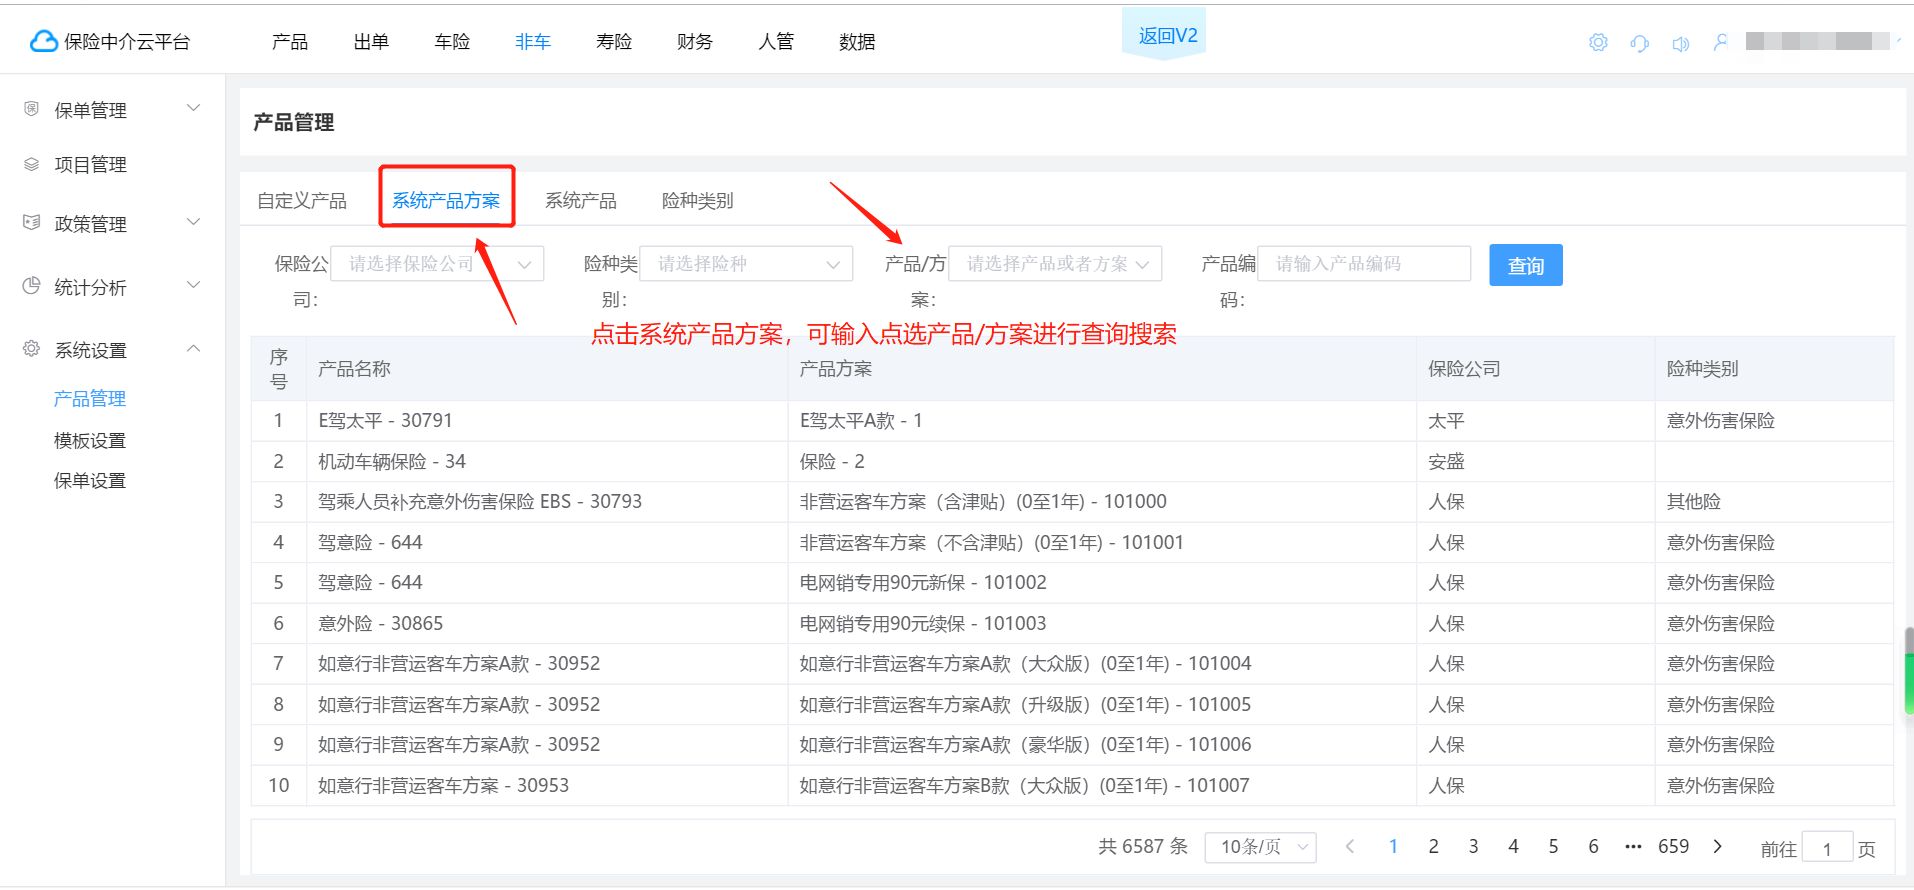
Task: Open the 人管 top menu
Action: tap(776, 42)
